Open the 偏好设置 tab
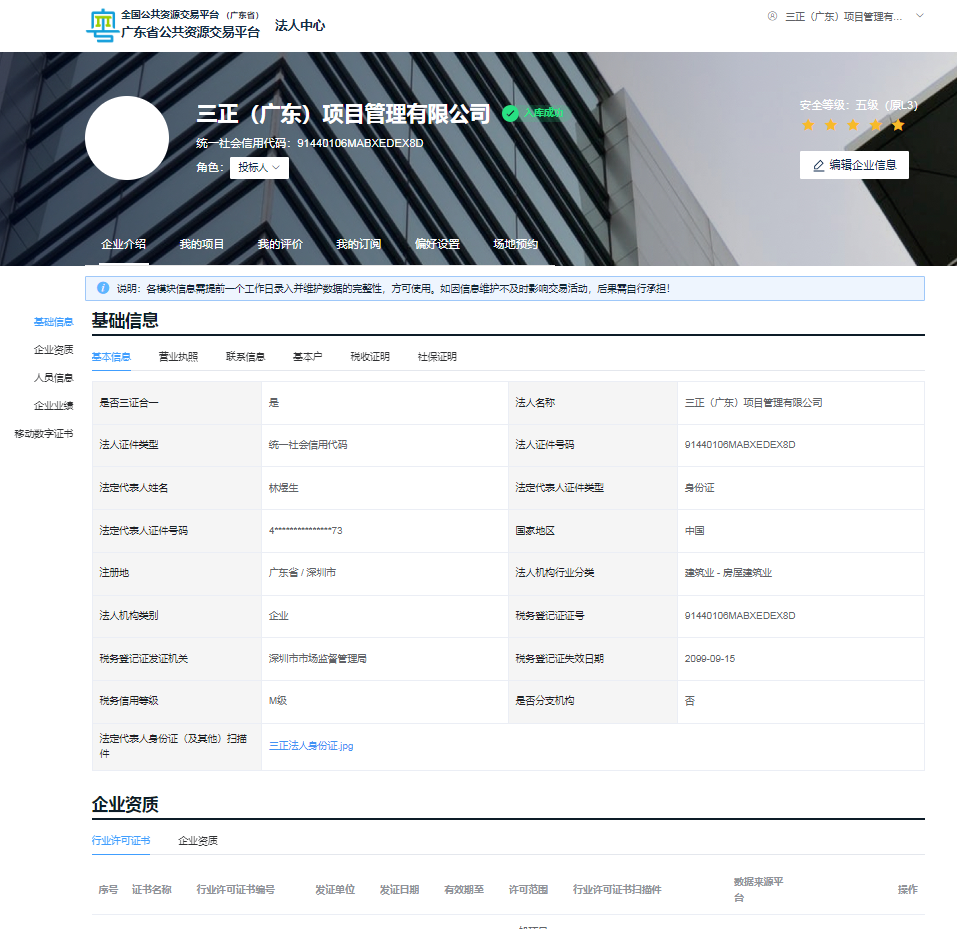This screenshot has width=957, height=929. coord(437,244)
